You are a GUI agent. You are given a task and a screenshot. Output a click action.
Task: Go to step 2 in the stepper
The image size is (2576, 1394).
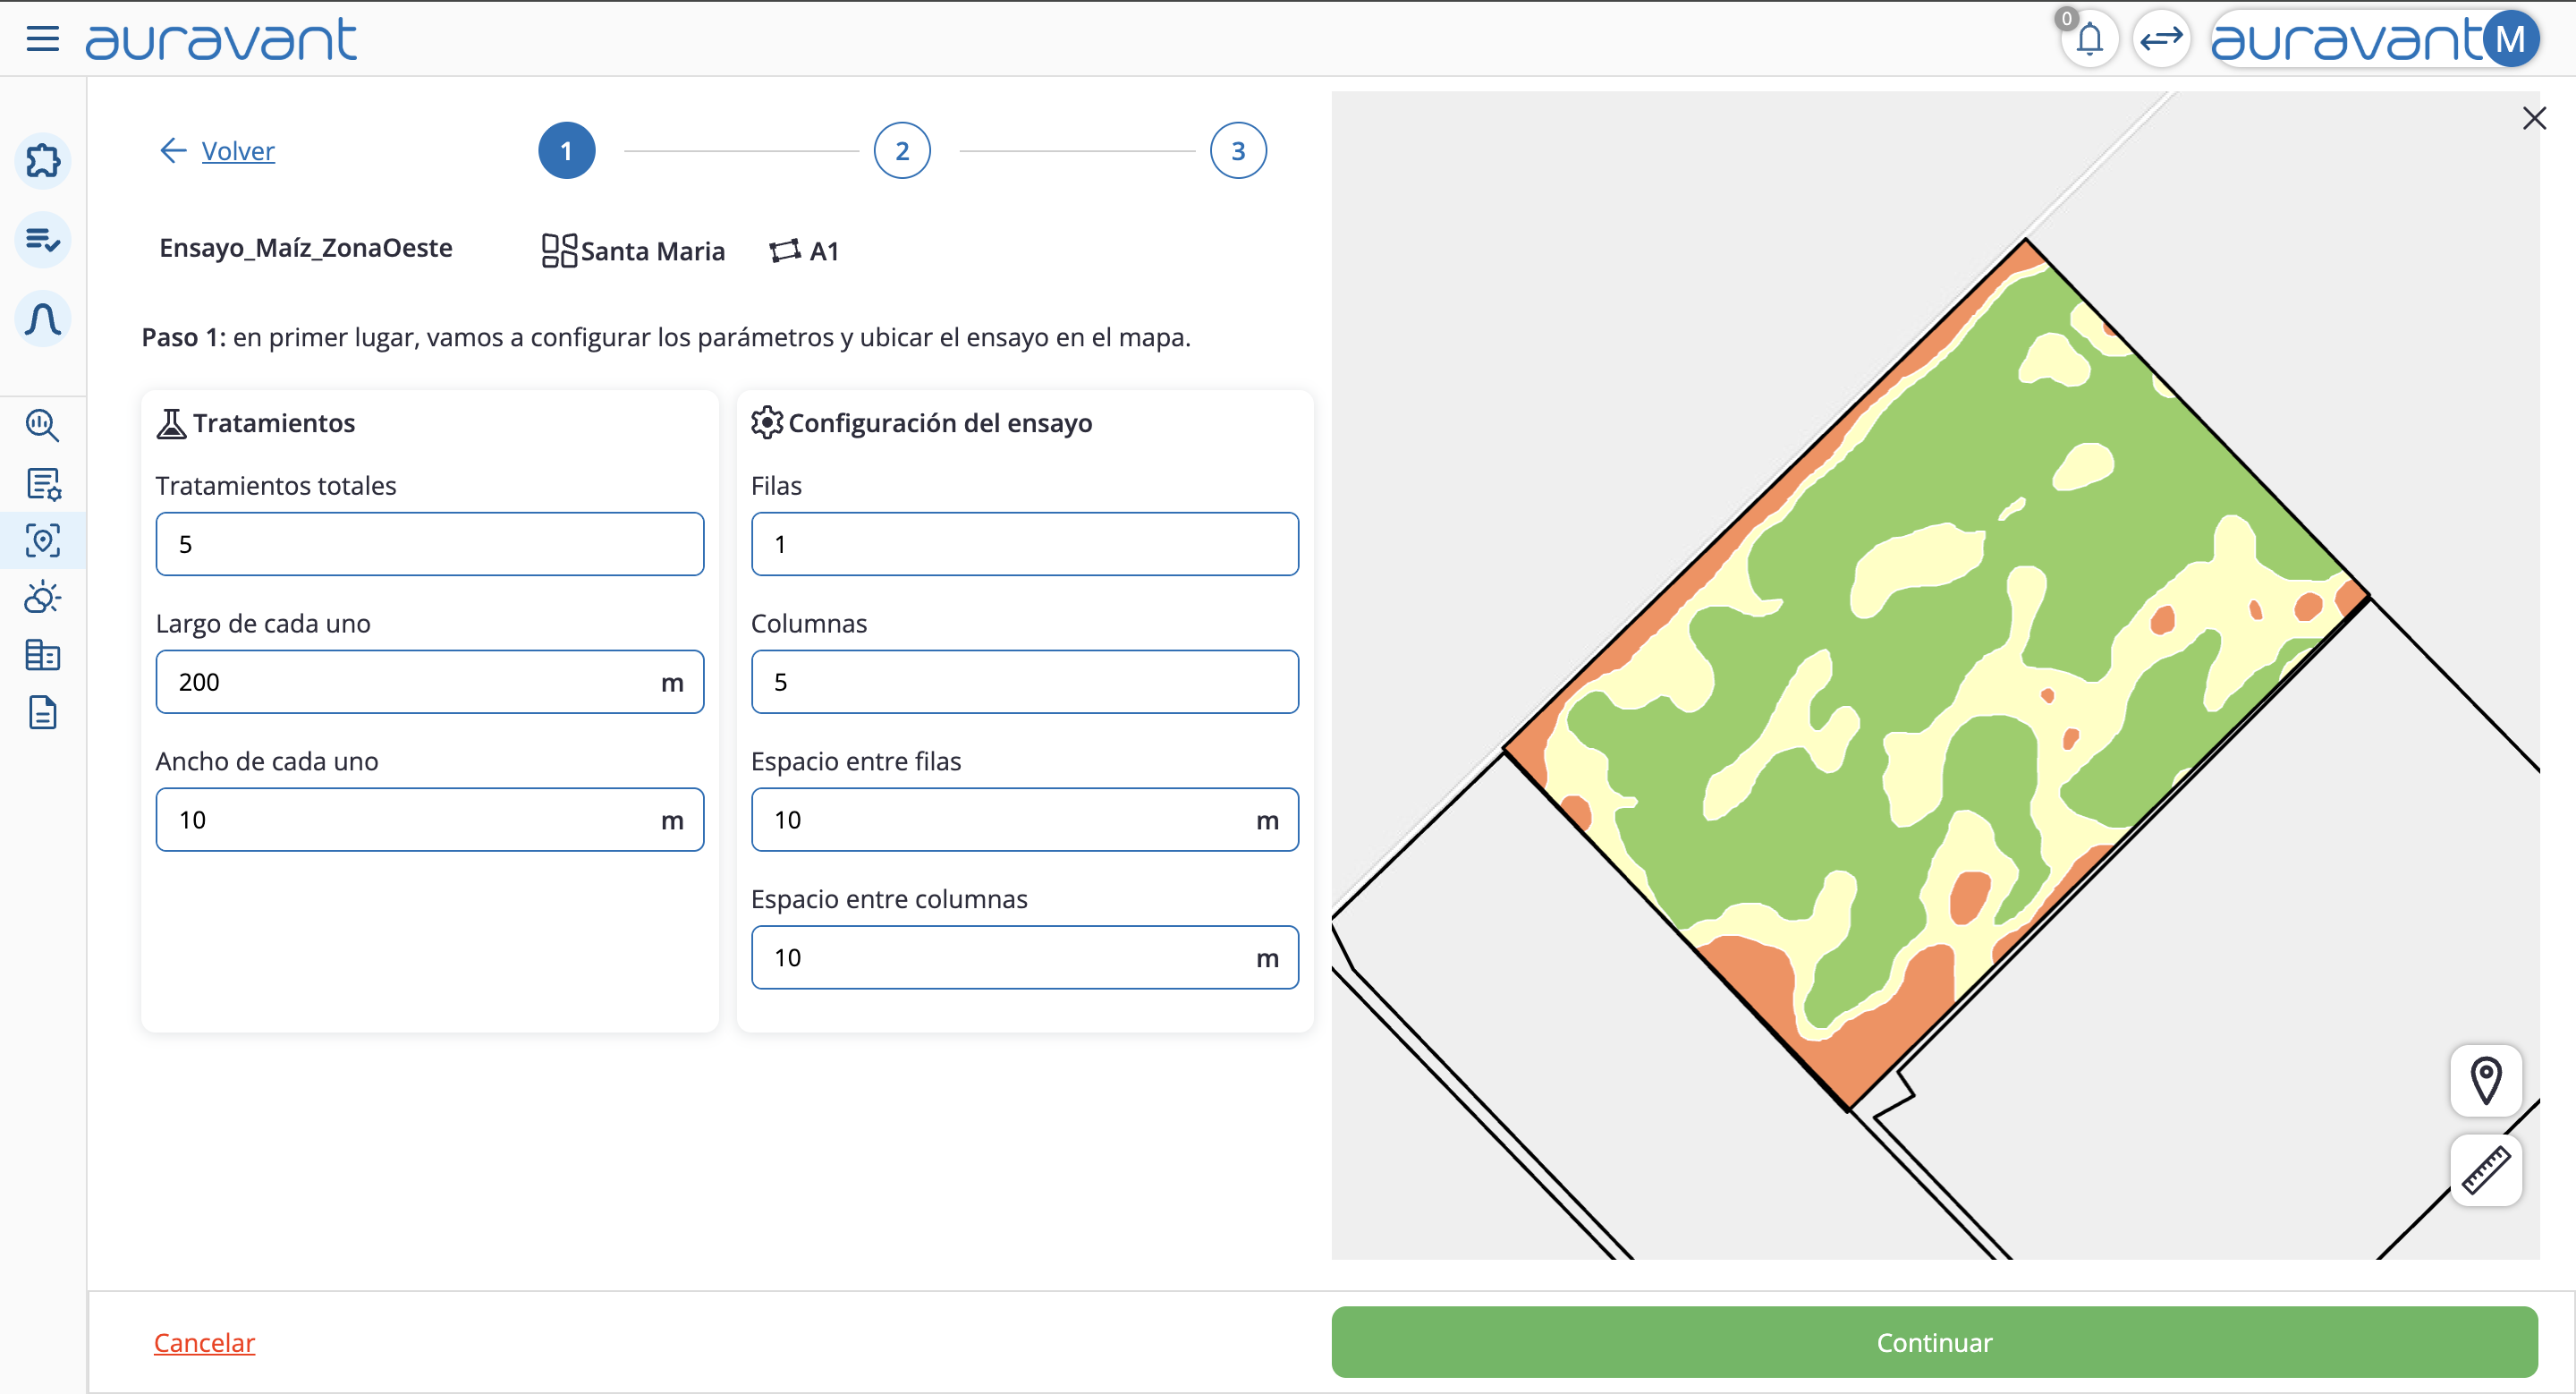(902, 151)
